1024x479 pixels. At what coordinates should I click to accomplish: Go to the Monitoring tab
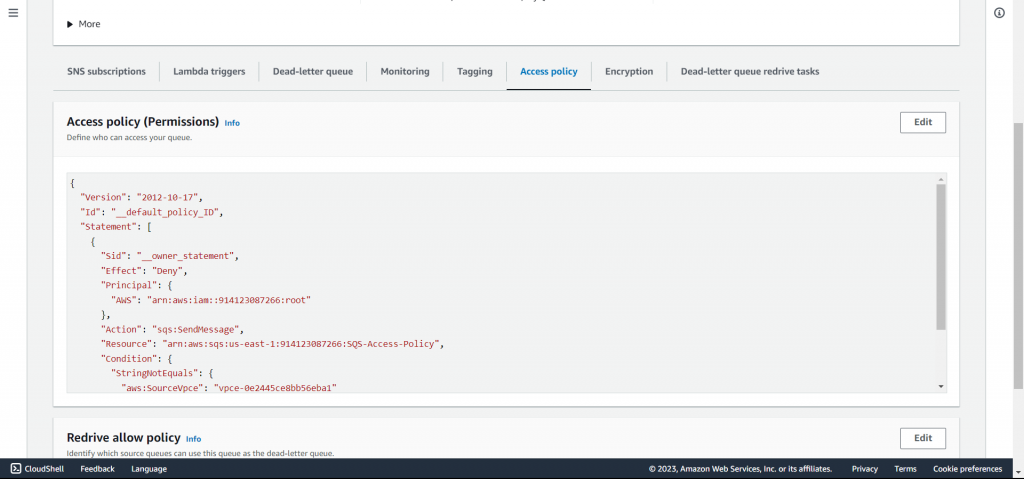click(x=405, y=72)
